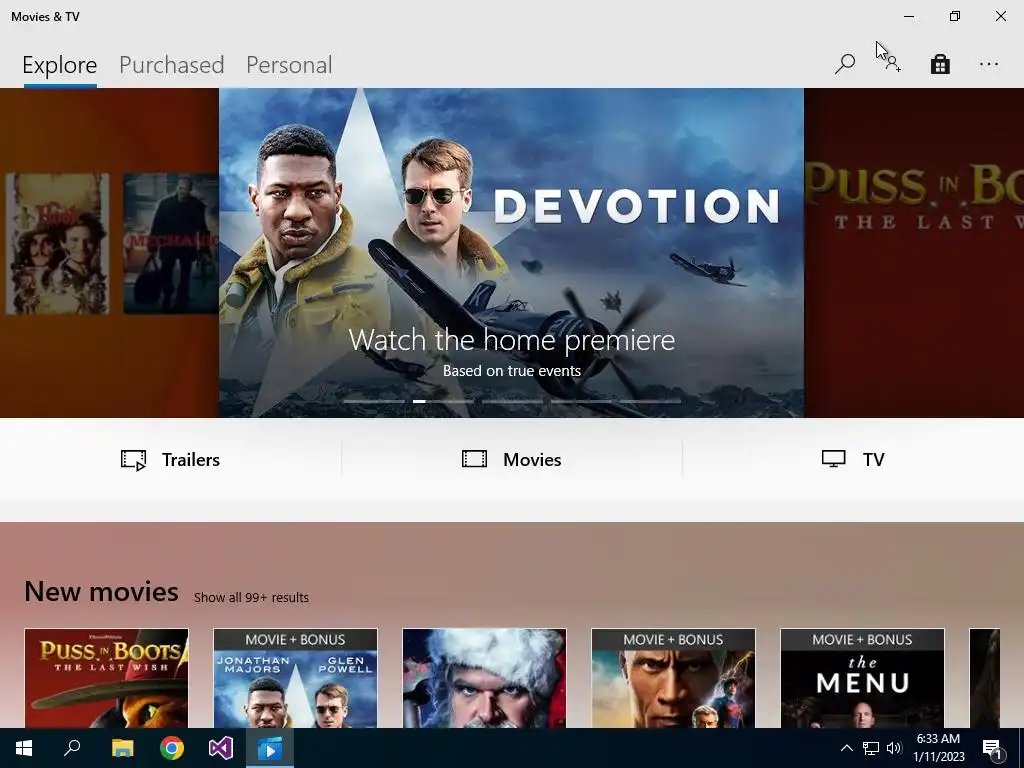
Task: Open the network status tray icon
Action: coord(871,748)
